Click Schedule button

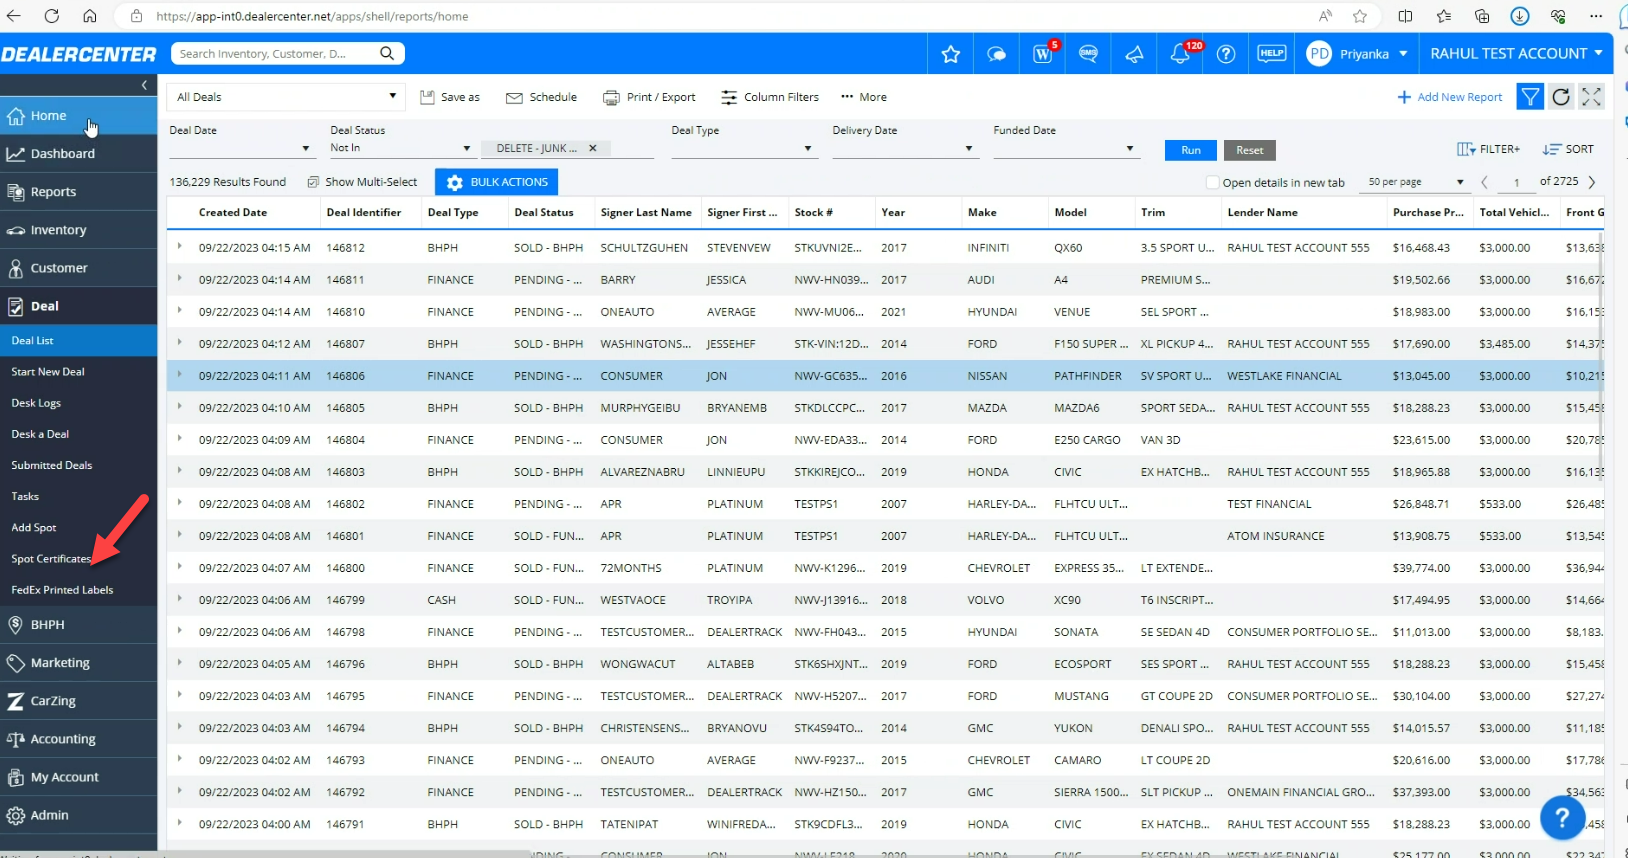pos(541,97)
